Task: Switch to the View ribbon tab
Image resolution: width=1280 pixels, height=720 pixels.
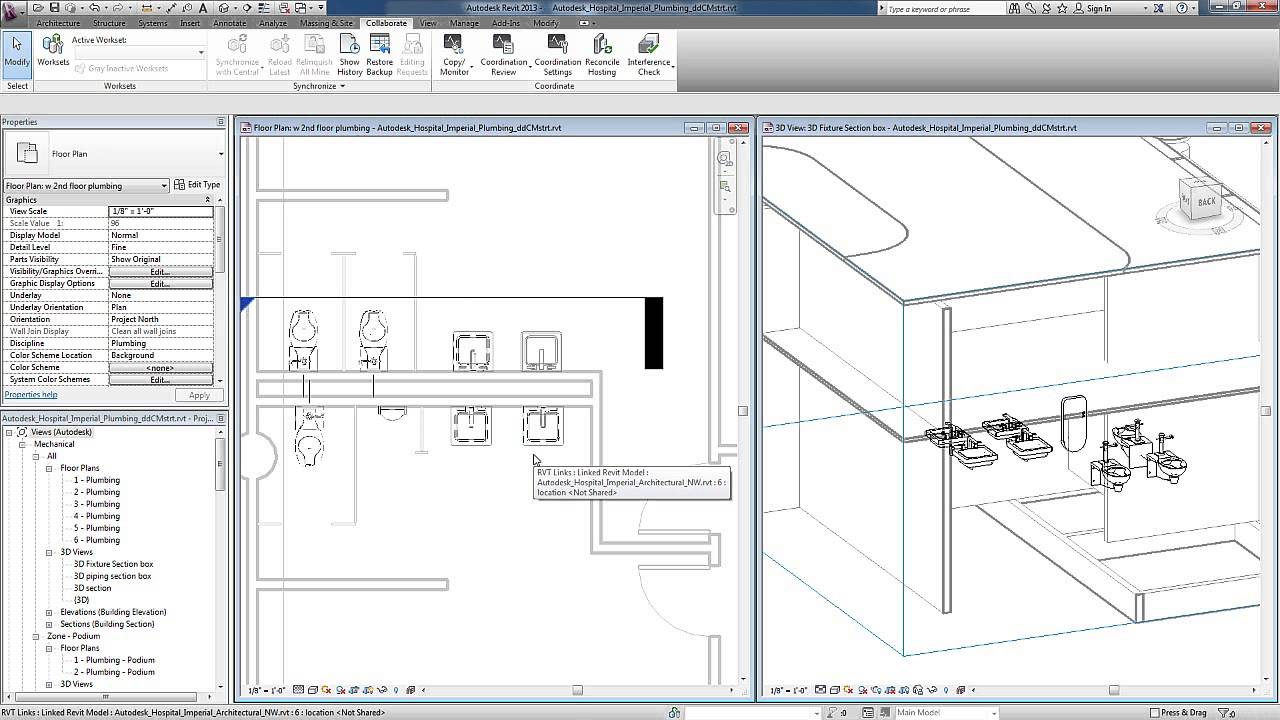Action: point(428,23)
